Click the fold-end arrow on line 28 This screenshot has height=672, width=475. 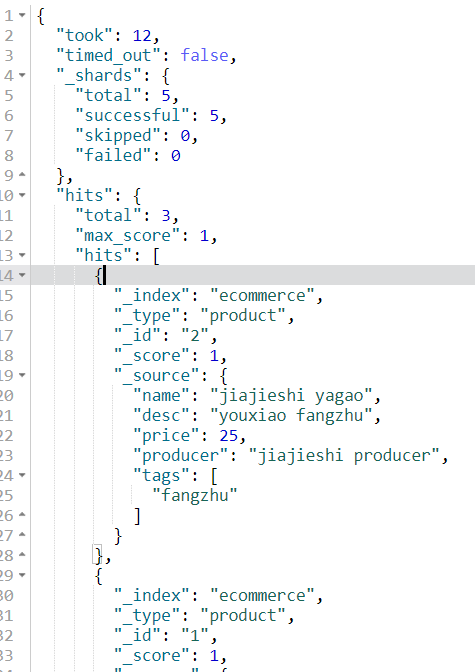[x=22, y=555]
